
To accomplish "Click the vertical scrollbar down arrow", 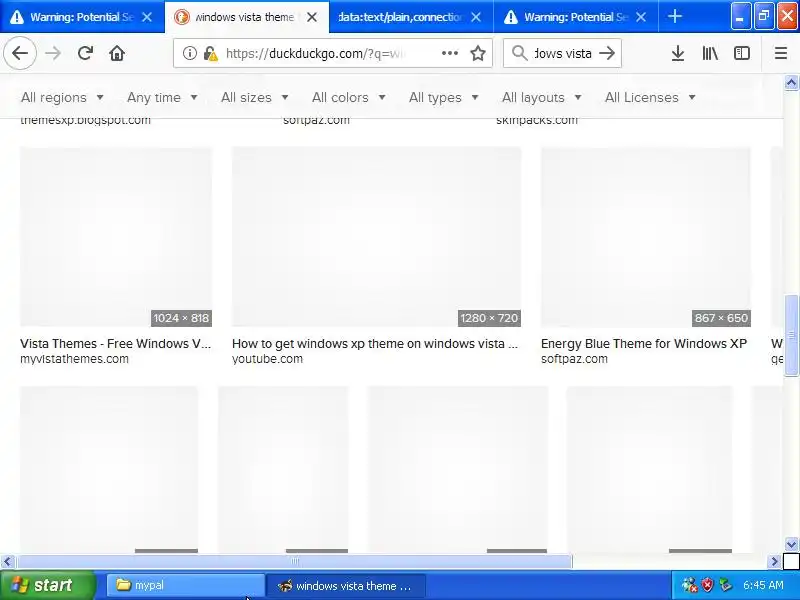I will pyautogui.click(x=791, y=544).
